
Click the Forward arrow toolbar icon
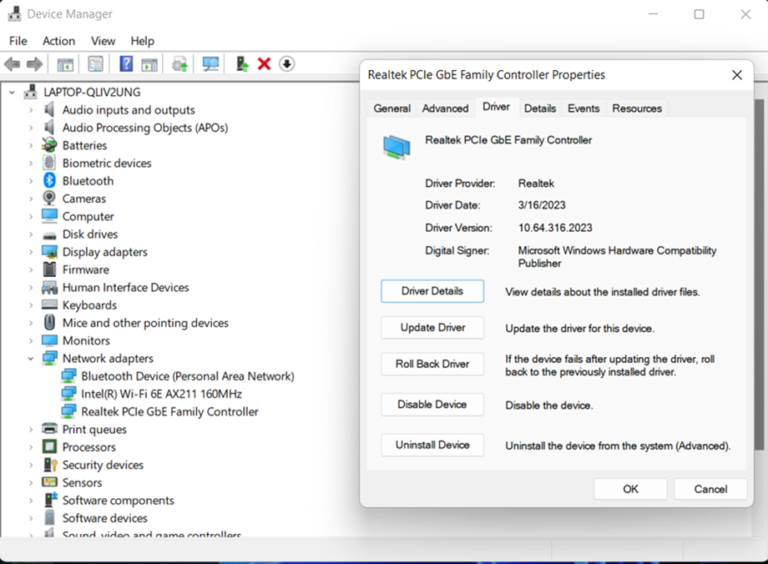tap(34, 64)
